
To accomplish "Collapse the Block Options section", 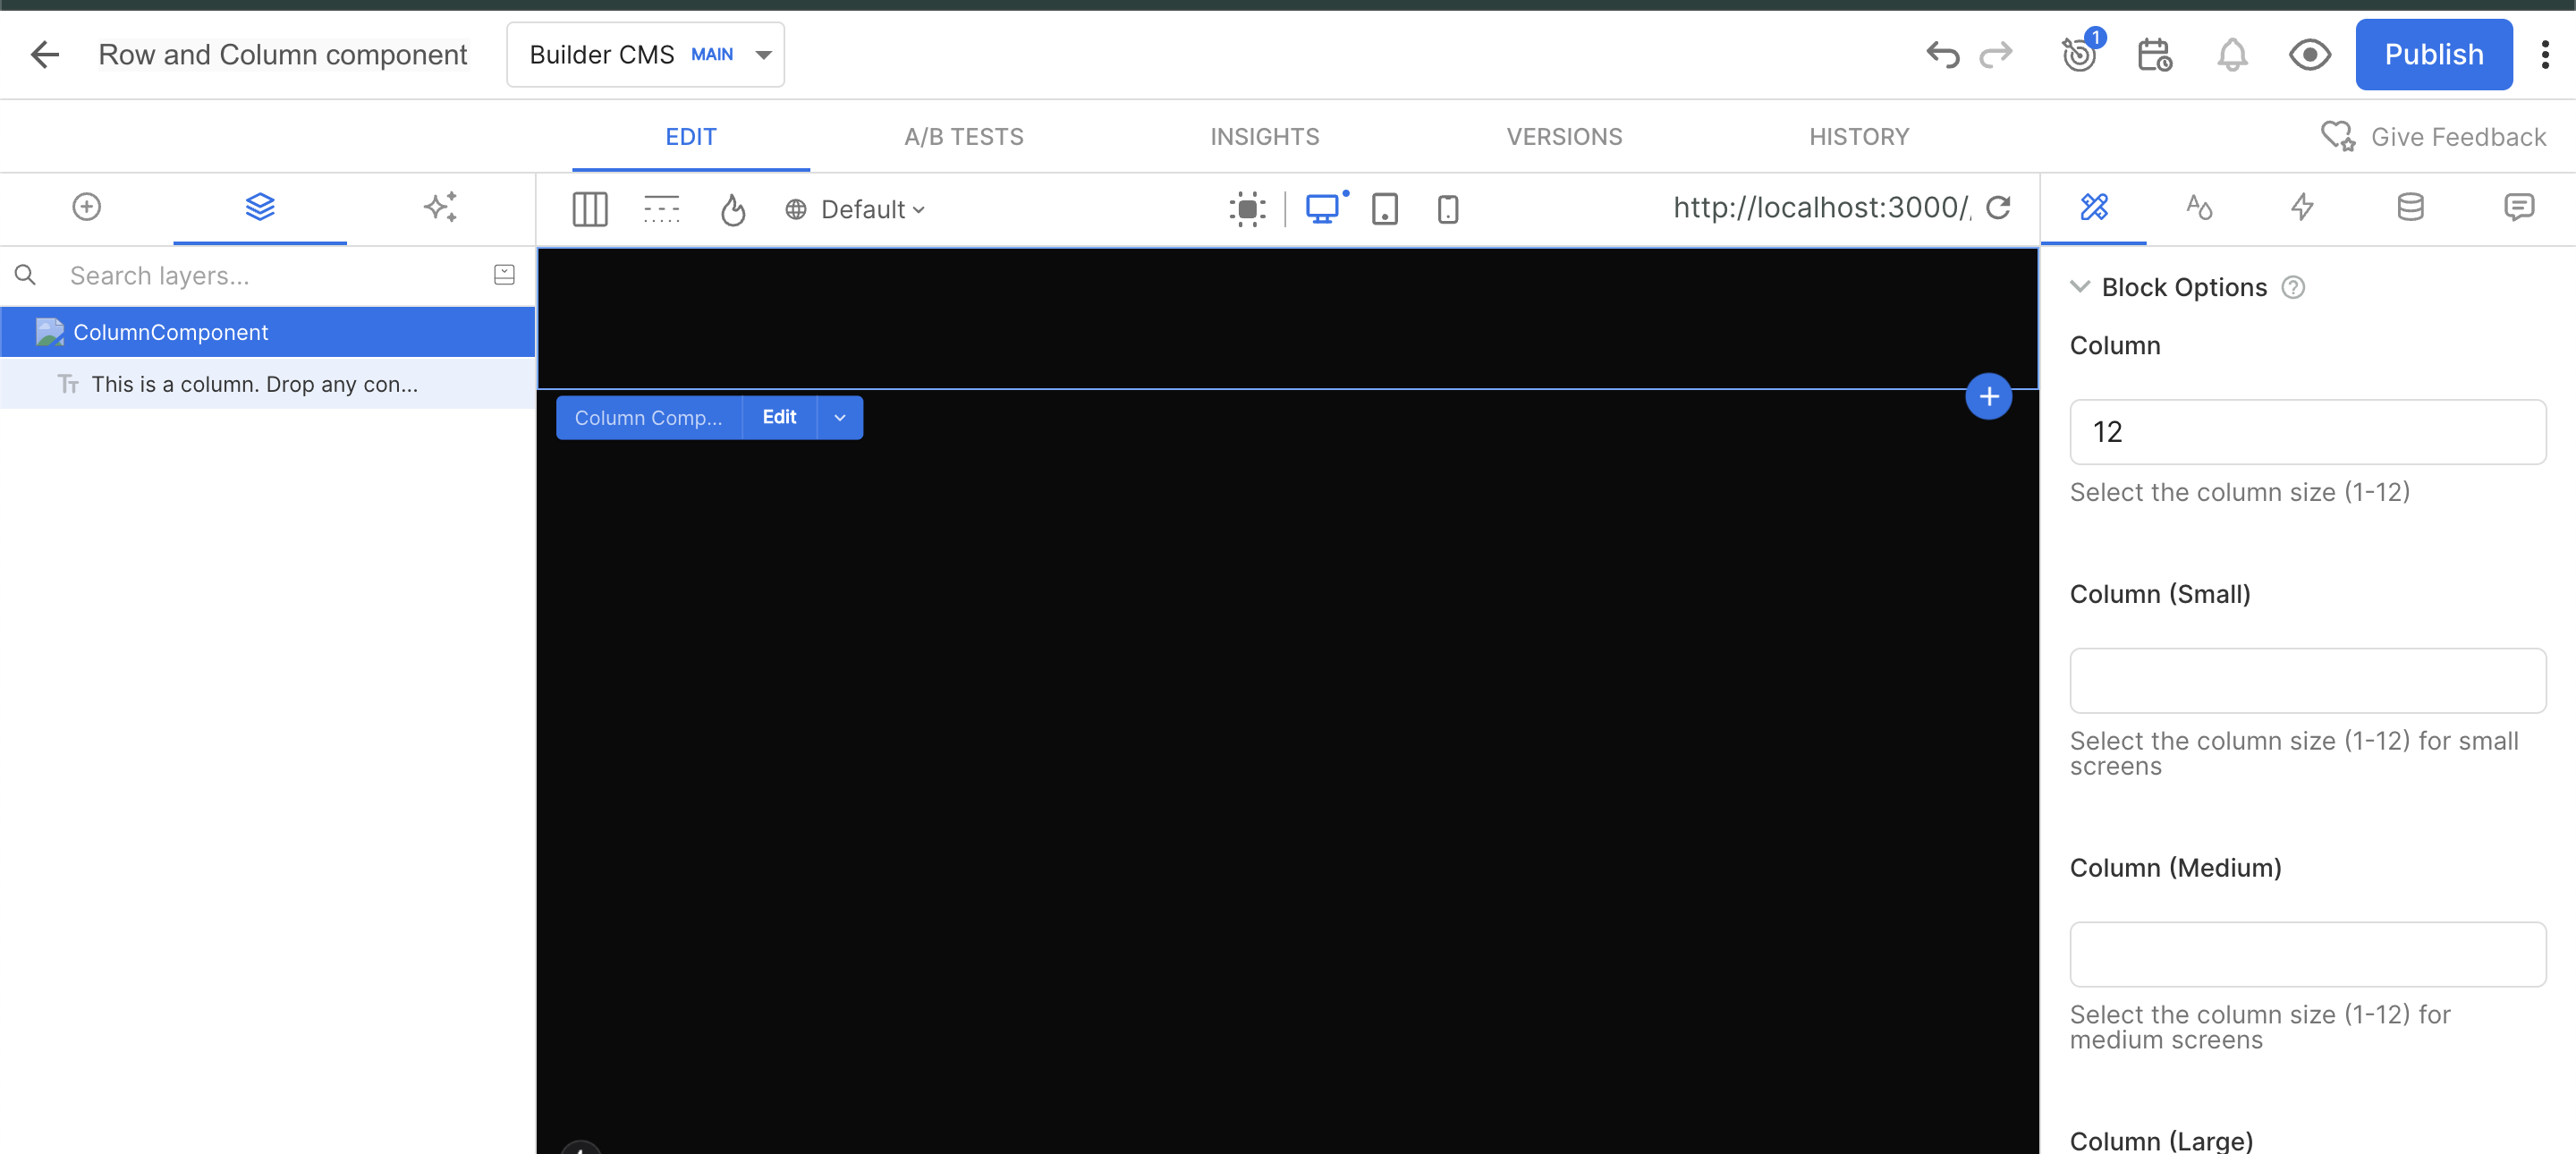I will pyautogui.click(x=2080, y=287).
